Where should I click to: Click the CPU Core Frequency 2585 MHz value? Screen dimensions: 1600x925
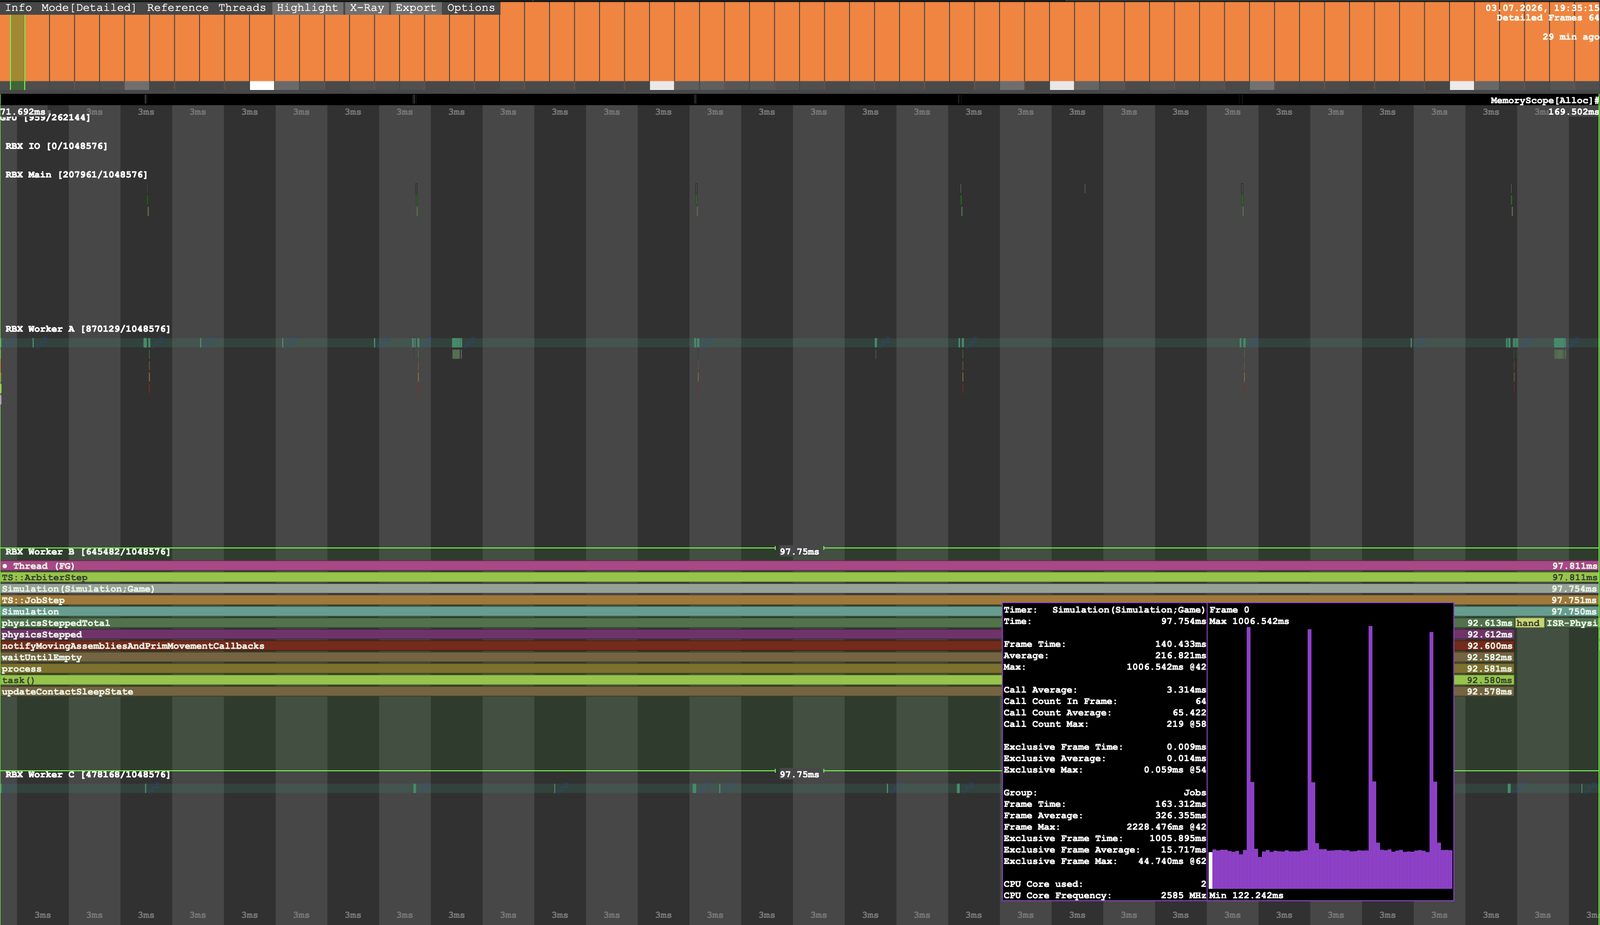click(1183, 896)
